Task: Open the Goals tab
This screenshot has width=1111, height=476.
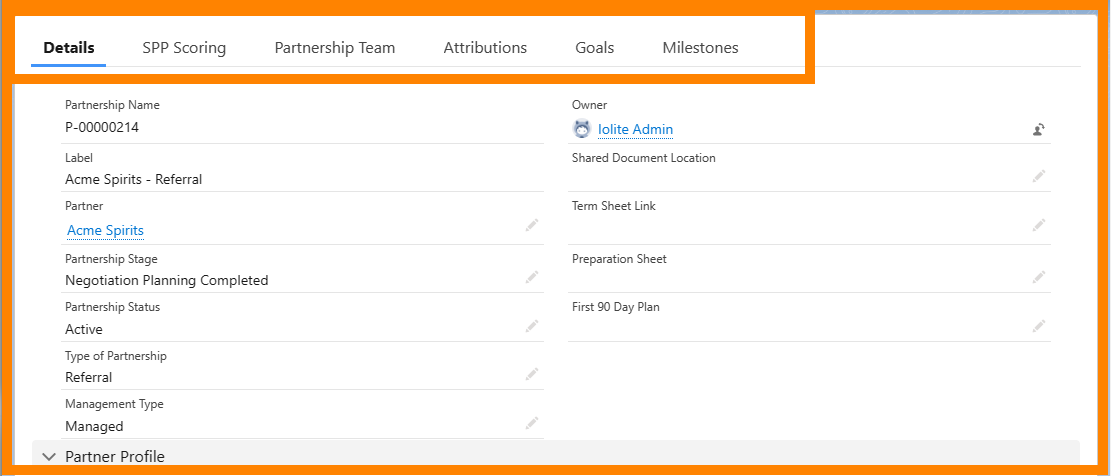Action: tap(594, 48)
